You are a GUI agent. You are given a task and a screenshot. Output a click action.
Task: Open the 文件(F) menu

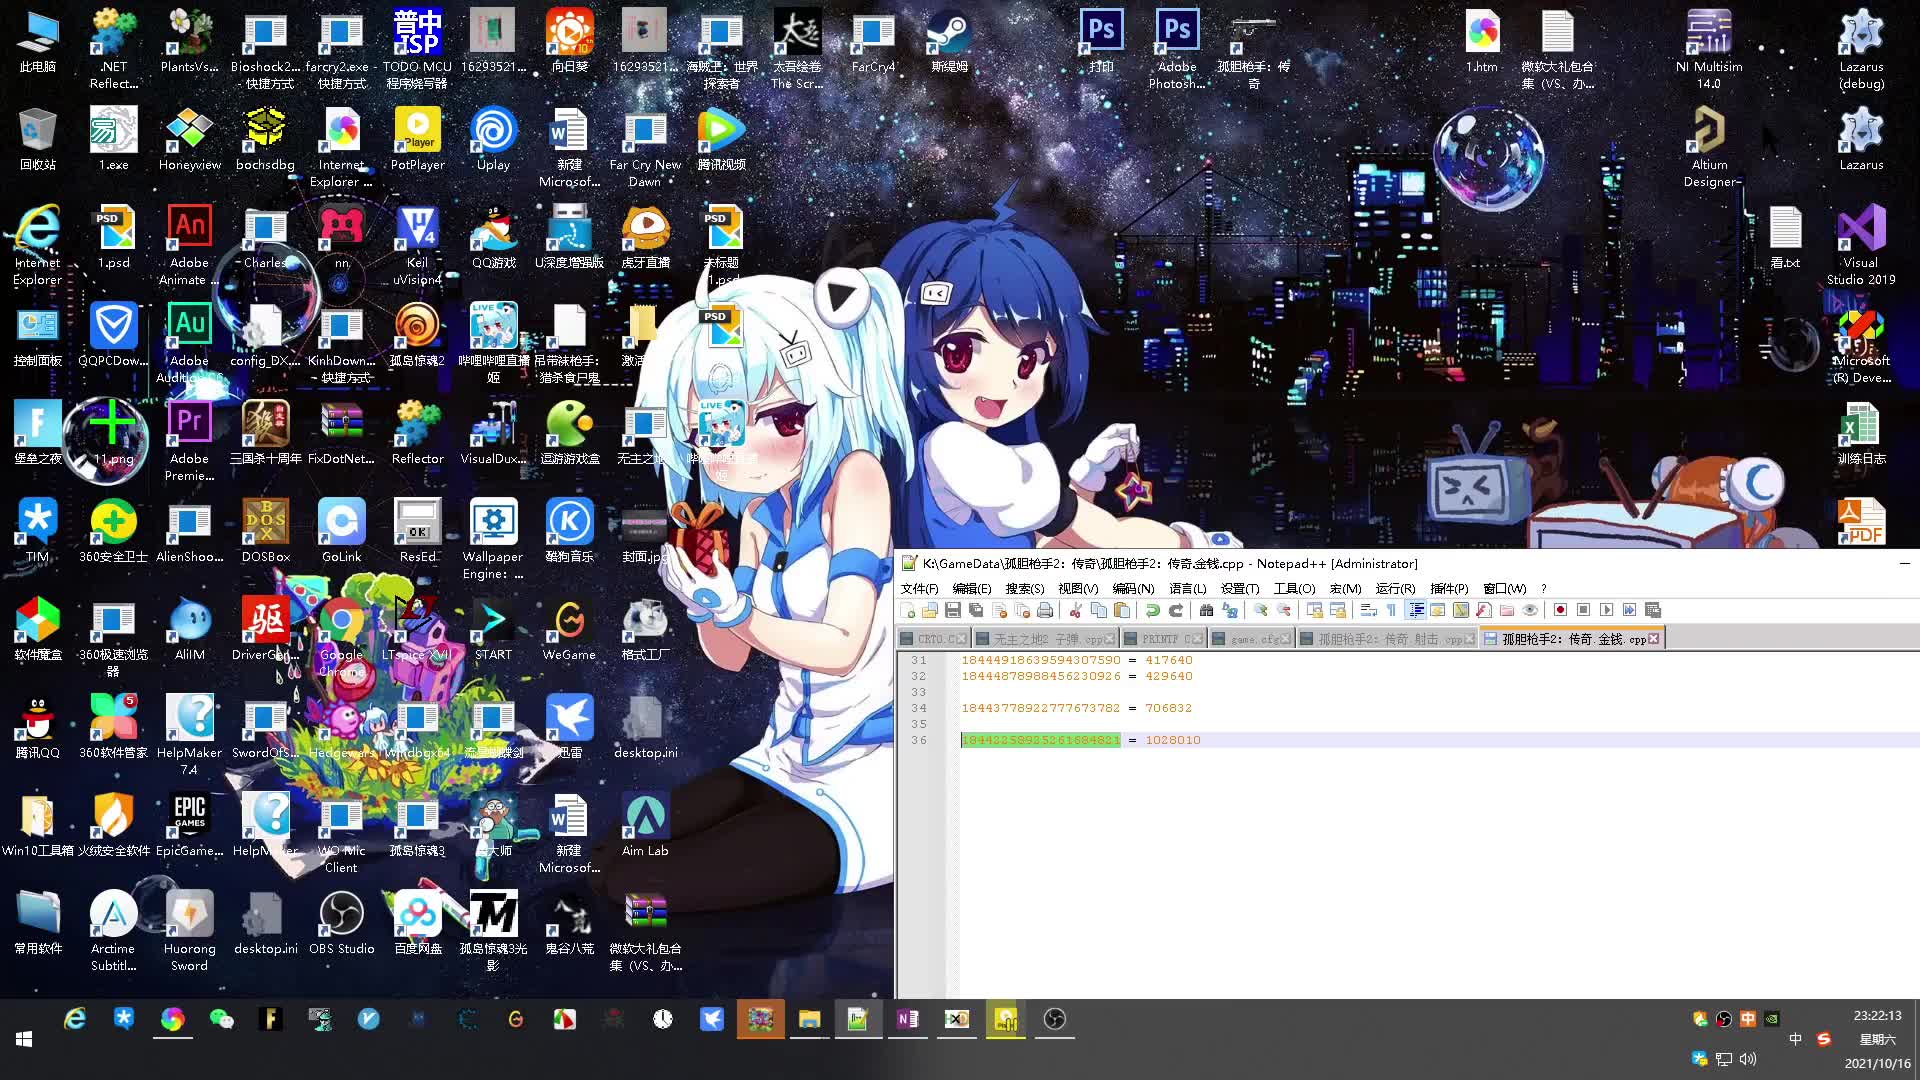[x=919, y=588]
